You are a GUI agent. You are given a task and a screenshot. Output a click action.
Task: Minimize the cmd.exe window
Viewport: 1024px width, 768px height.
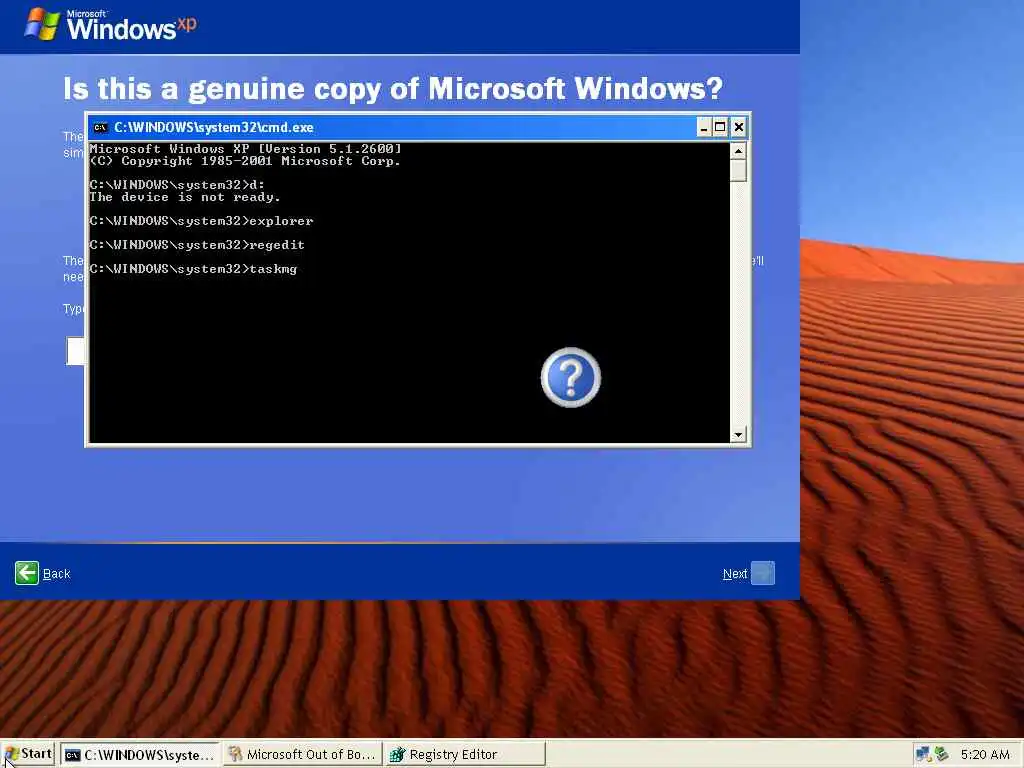point(703,127)
